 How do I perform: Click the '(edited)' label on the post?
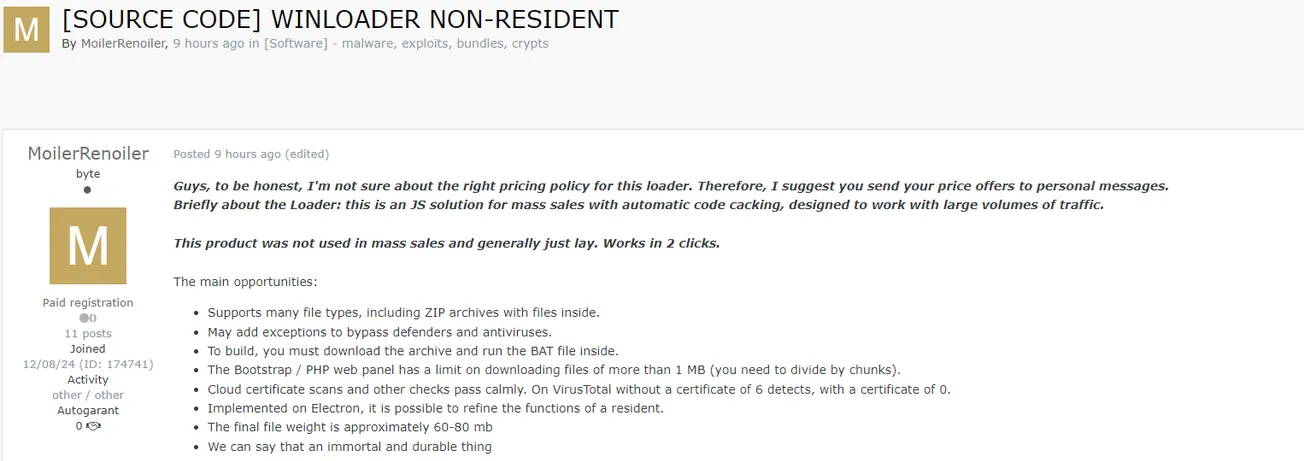pyautogui.click(x=307, y=154)
